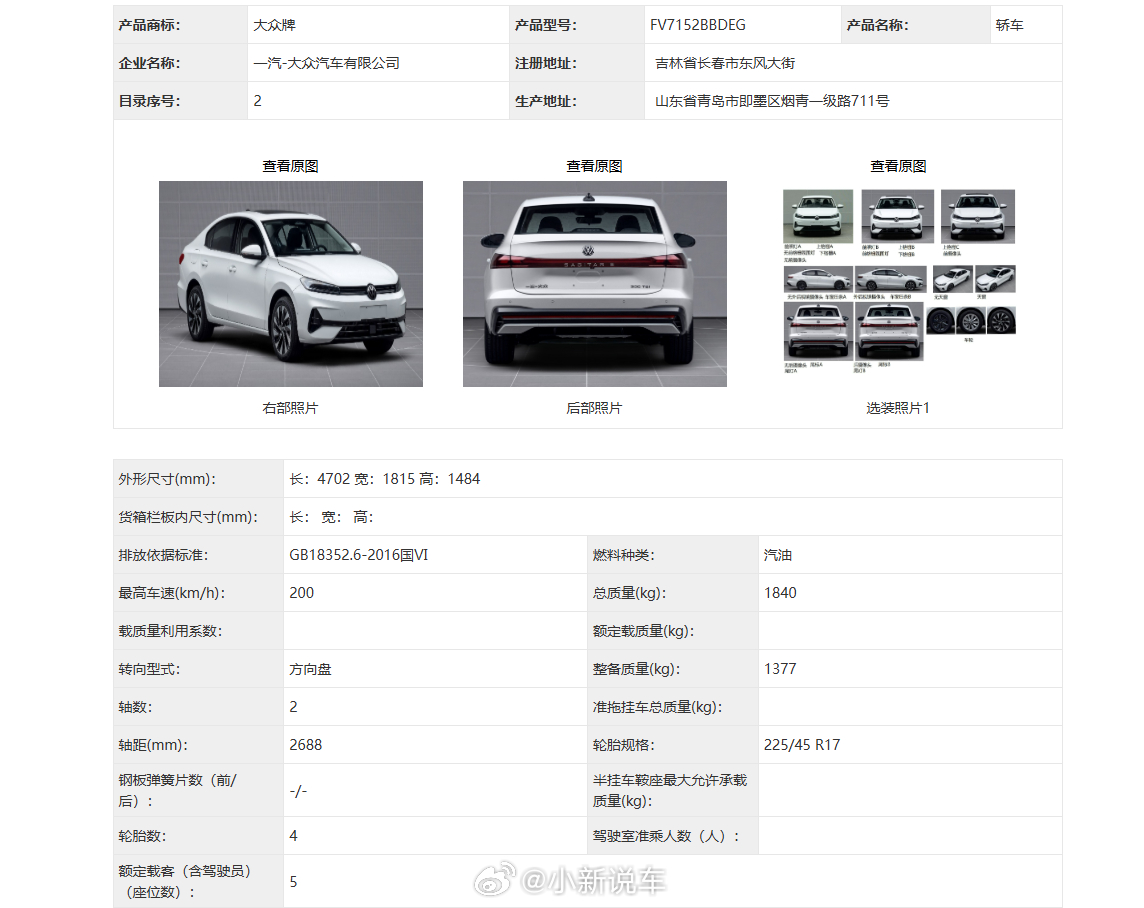Click the 燃料种类 label

click(x=624, y=554)
